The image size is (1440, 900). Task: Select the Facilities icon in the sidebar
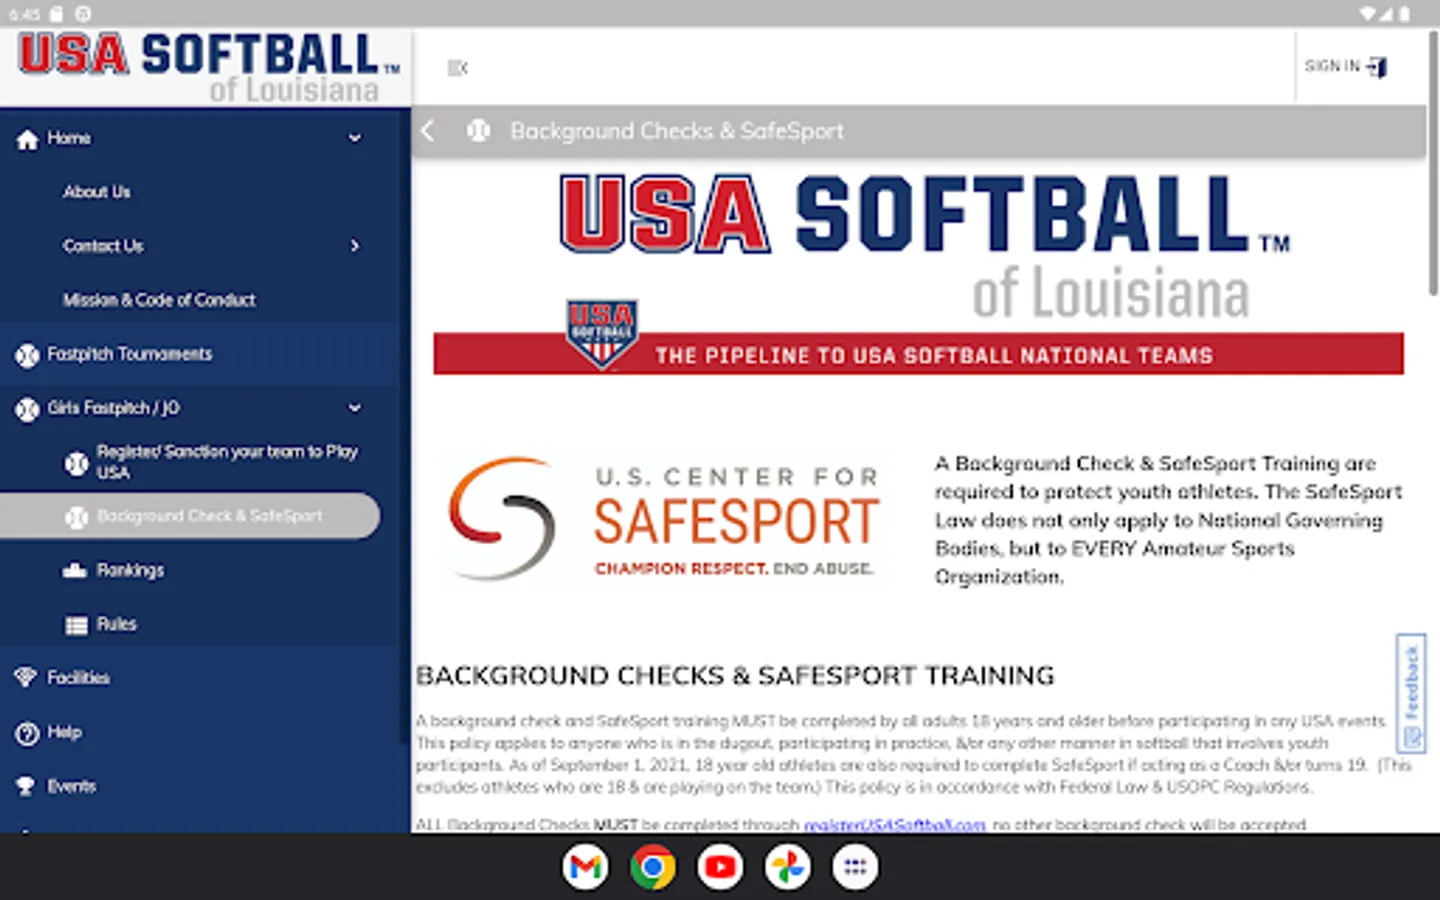coord(26,677)
